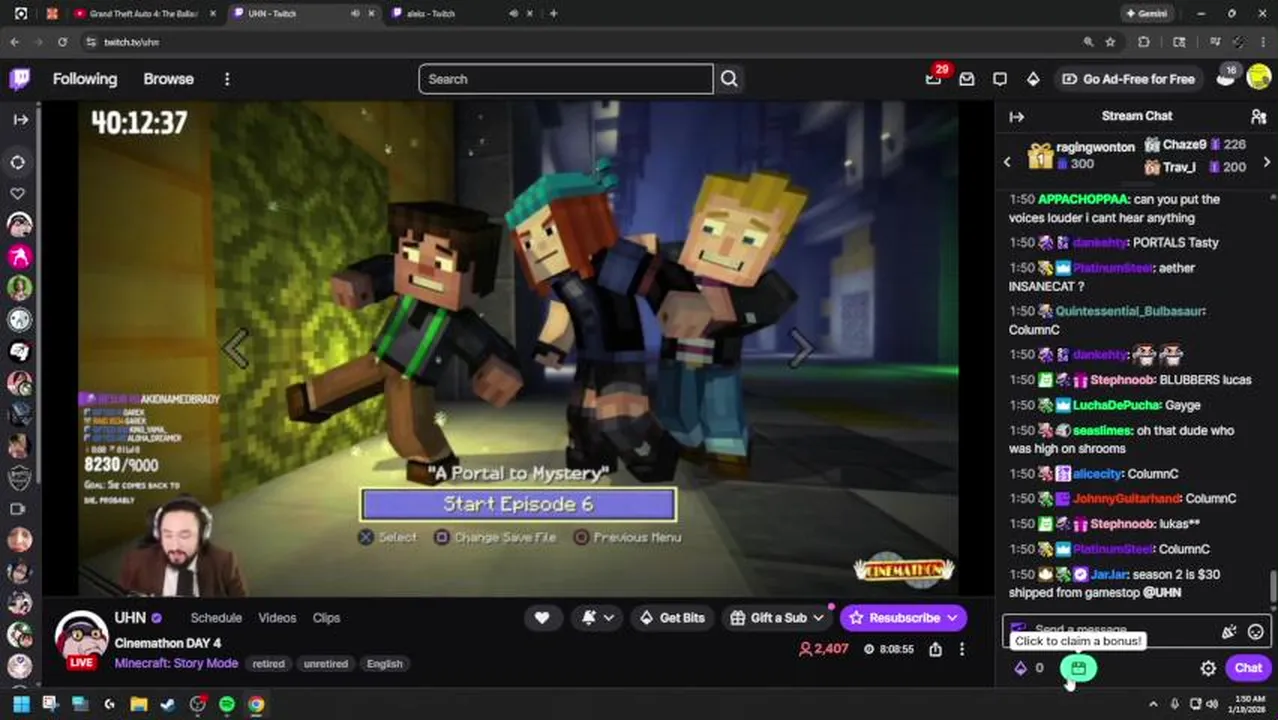Open the notification bell dropdown
Image resolution: width=1278 pixels, height=720 pixels.
tap(598, 618)
